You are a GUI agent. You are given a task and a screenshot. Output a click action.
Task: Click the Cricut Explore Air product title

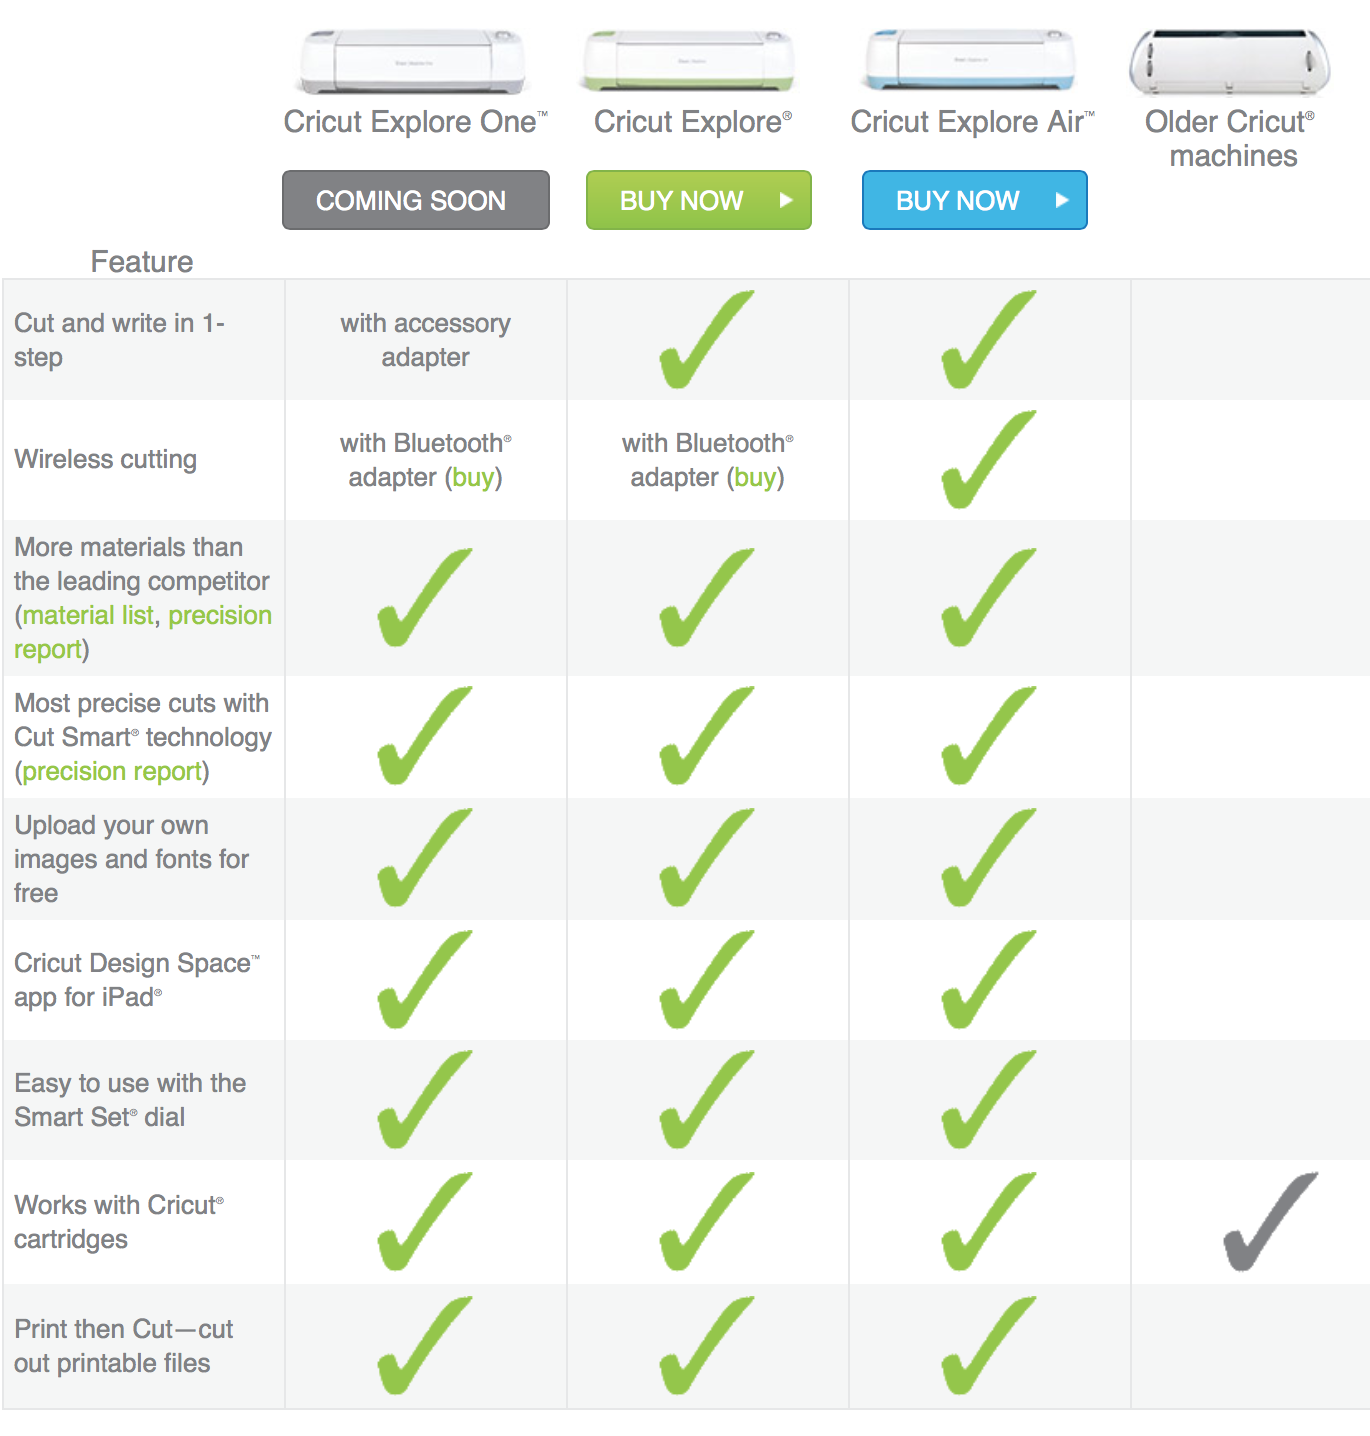point(972,121)
